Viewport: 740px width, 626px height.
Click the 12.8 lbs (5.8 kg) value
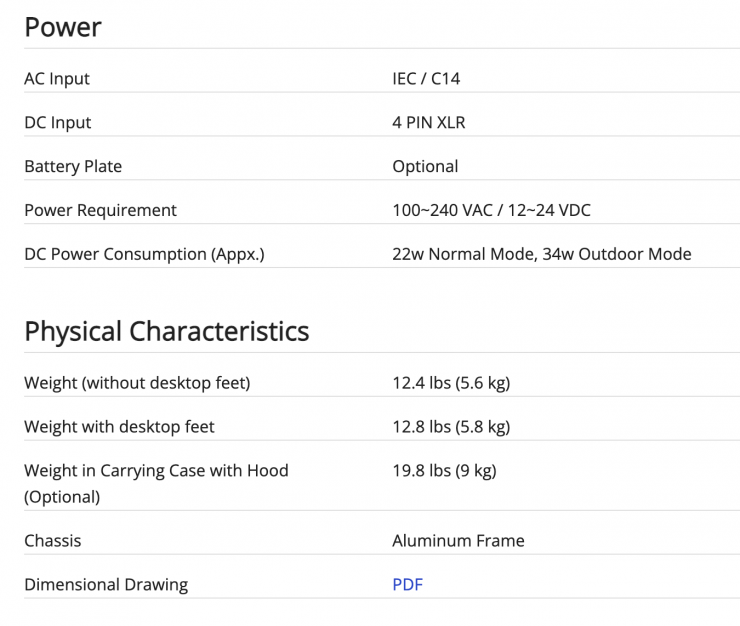coord(451,427)
